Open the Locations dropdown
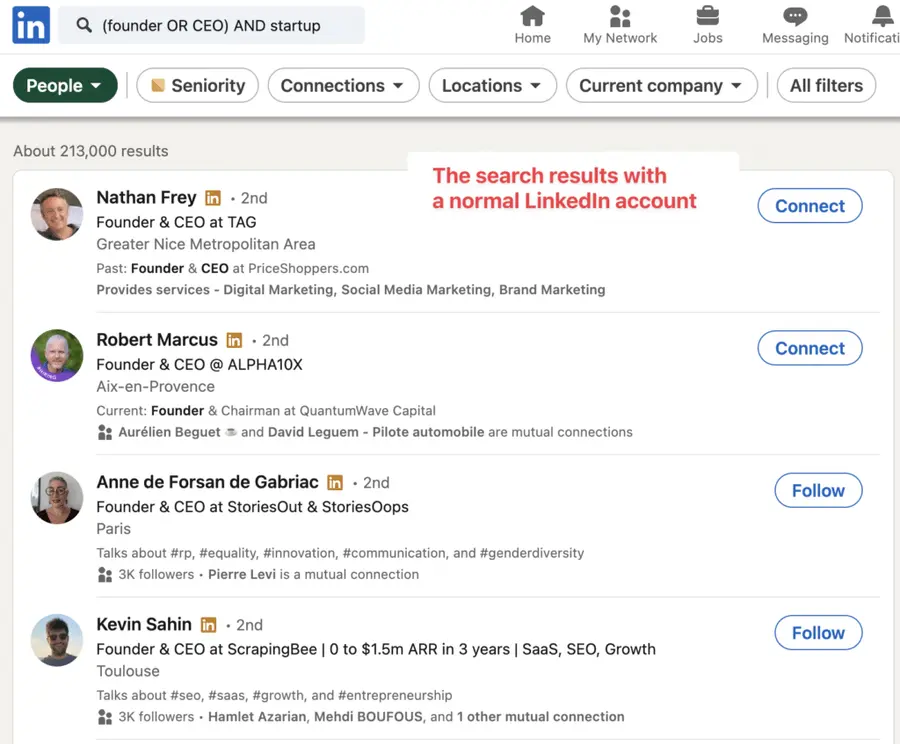Viewport: 900px width, 744px height. (492, 86)
